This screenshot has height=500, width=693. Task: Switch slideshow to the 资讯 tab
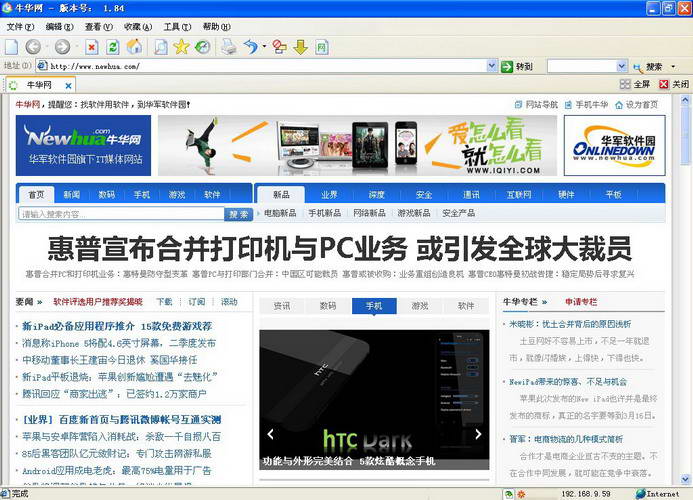pos(282,306)
